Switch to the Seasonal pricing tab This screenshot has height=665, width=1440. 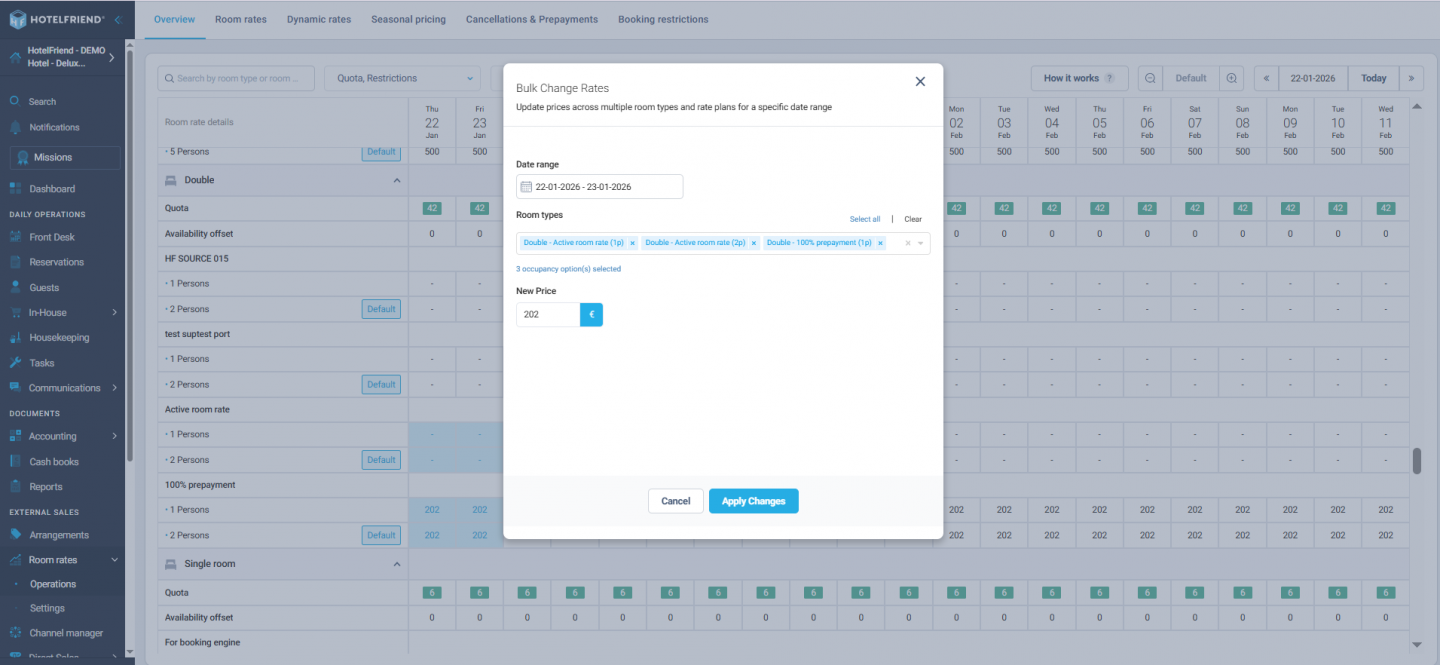pyautogui.click(x=408, y=18)
